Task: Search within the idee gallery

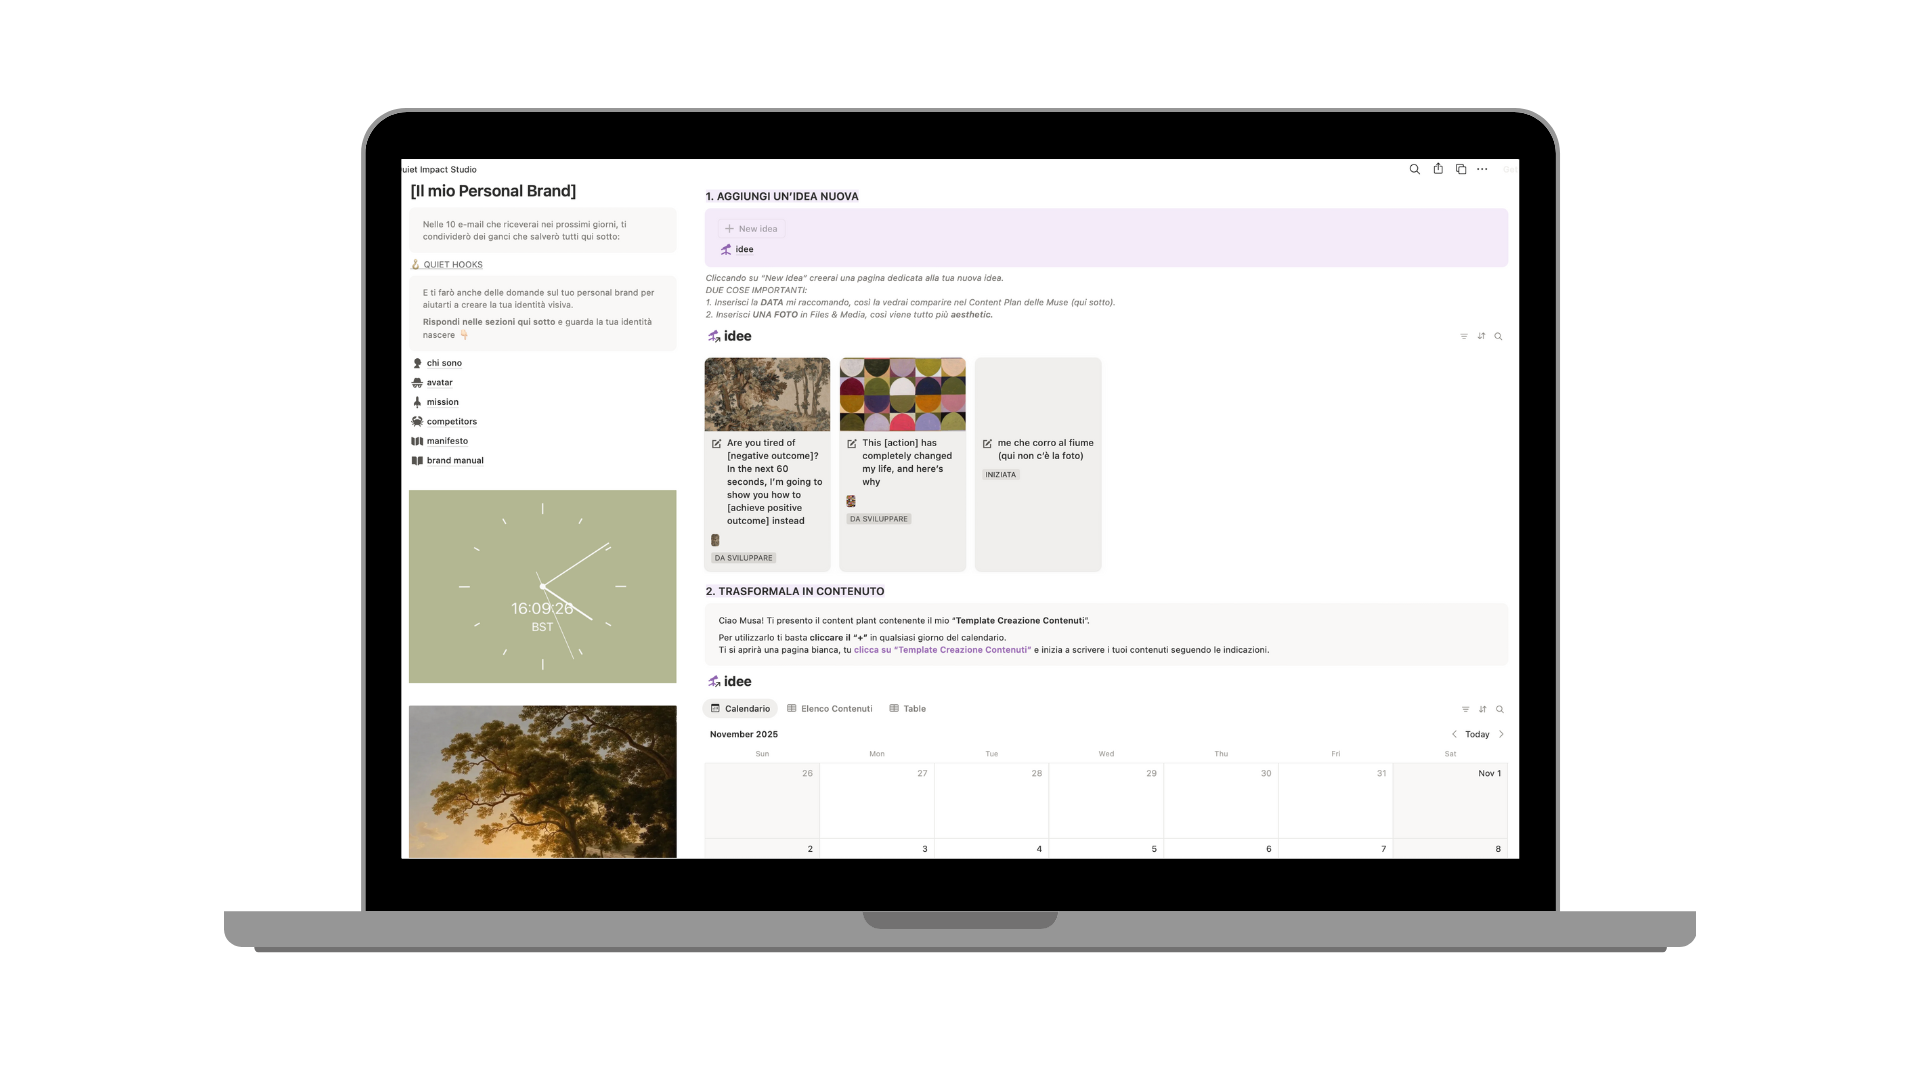Action: point(1498,336)
